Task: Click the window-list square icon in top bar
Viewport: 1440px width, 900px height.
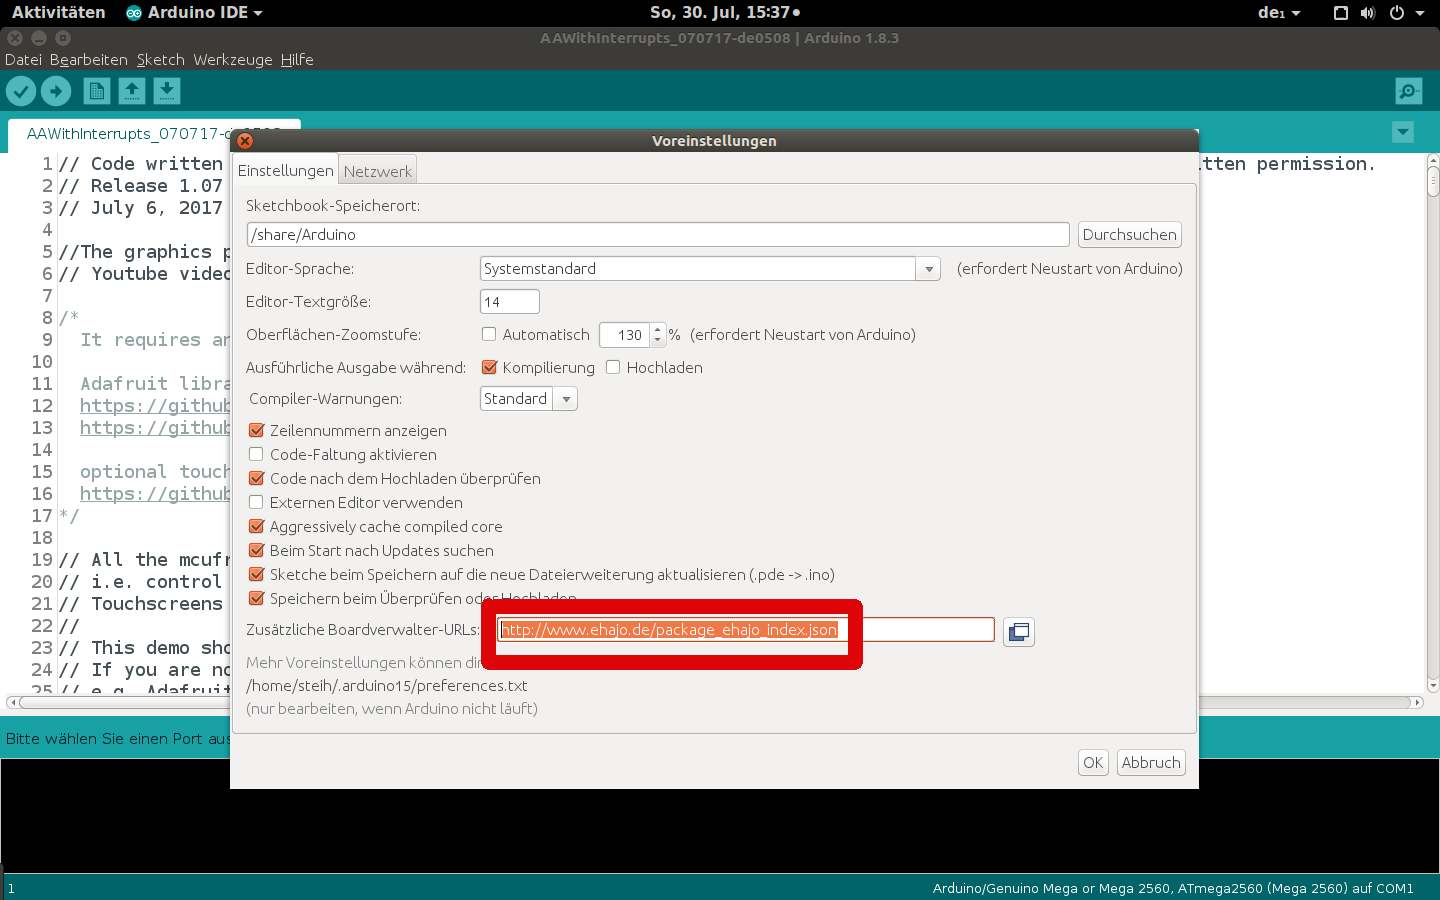Action: click(x=1341, y=13)
